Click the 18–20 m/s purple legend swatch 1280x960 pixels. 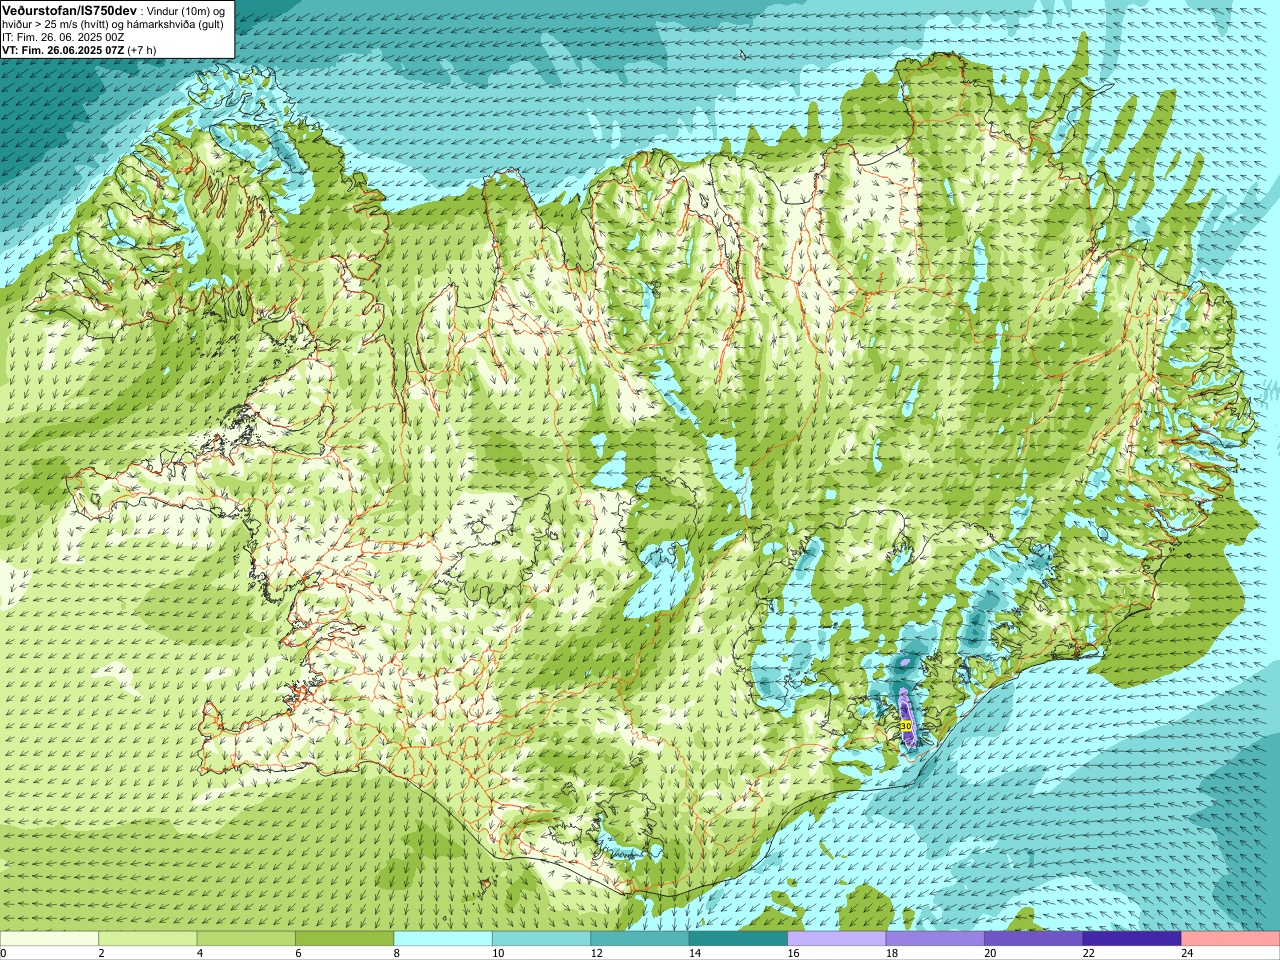[935, 939]
